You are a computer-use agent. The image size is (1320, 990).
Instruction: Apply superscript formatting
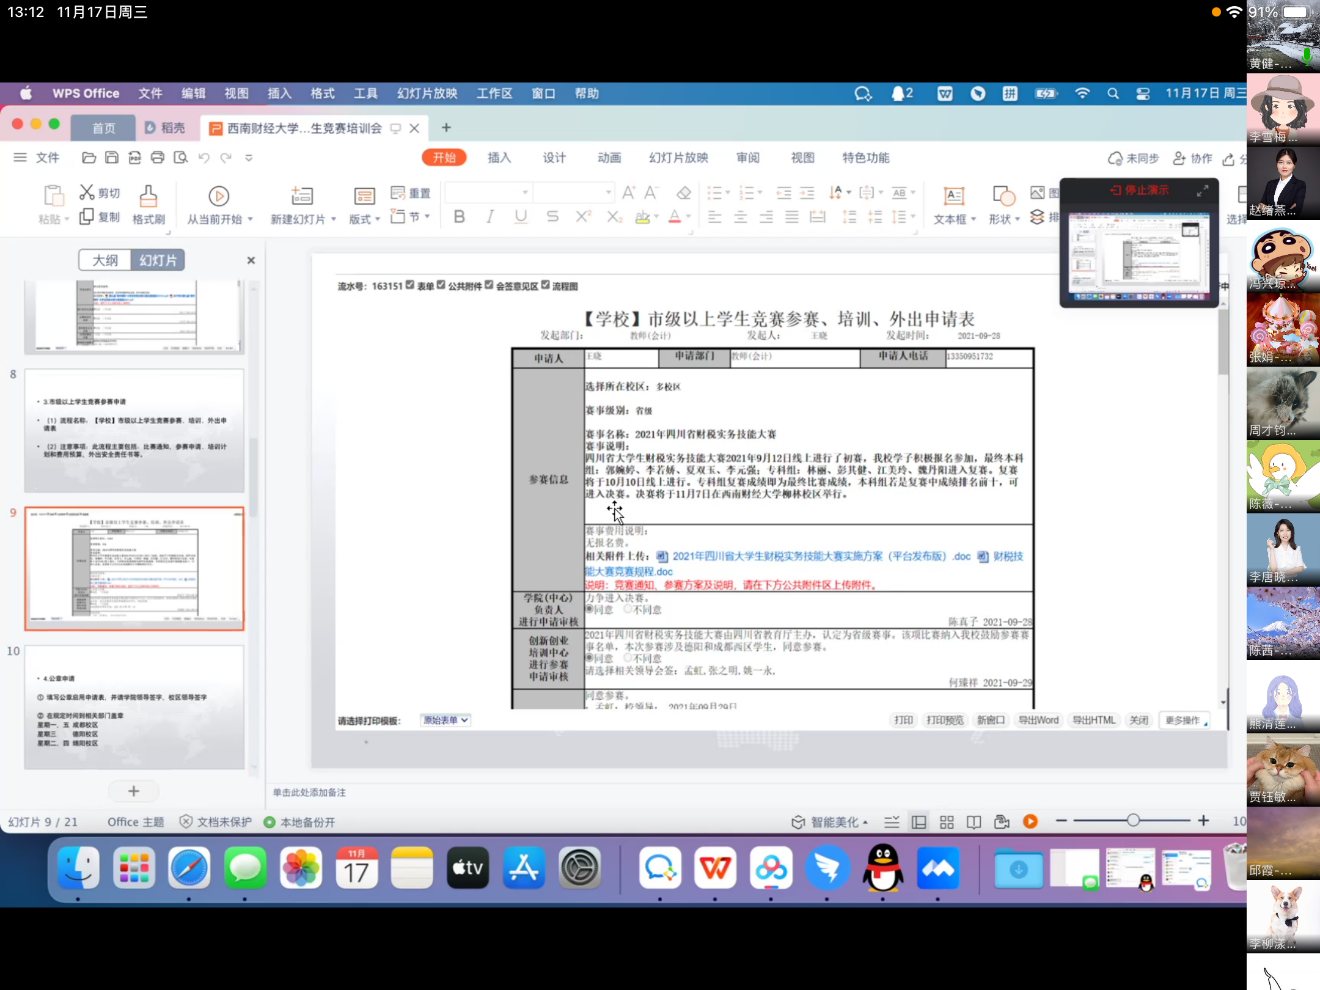point(583,217)
